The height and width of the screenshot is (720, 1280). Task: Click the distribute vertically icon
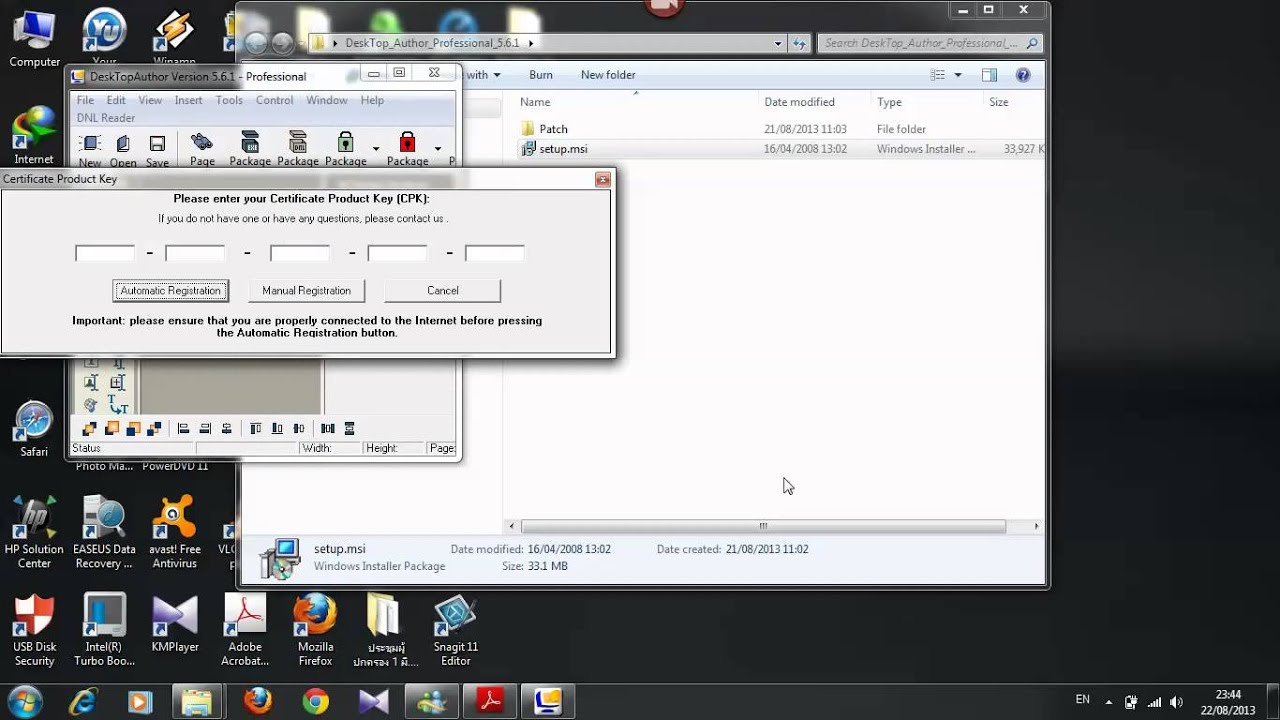point(349,428)
